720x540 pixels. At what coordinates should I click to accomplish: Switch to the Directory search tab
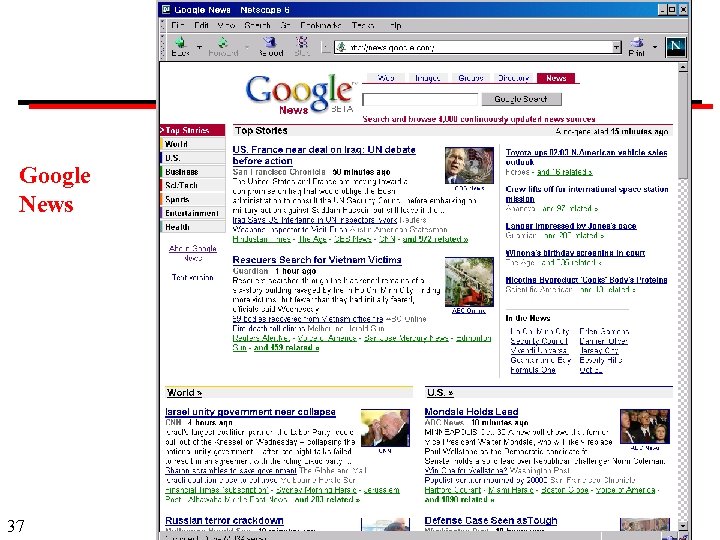click(513, 78)
